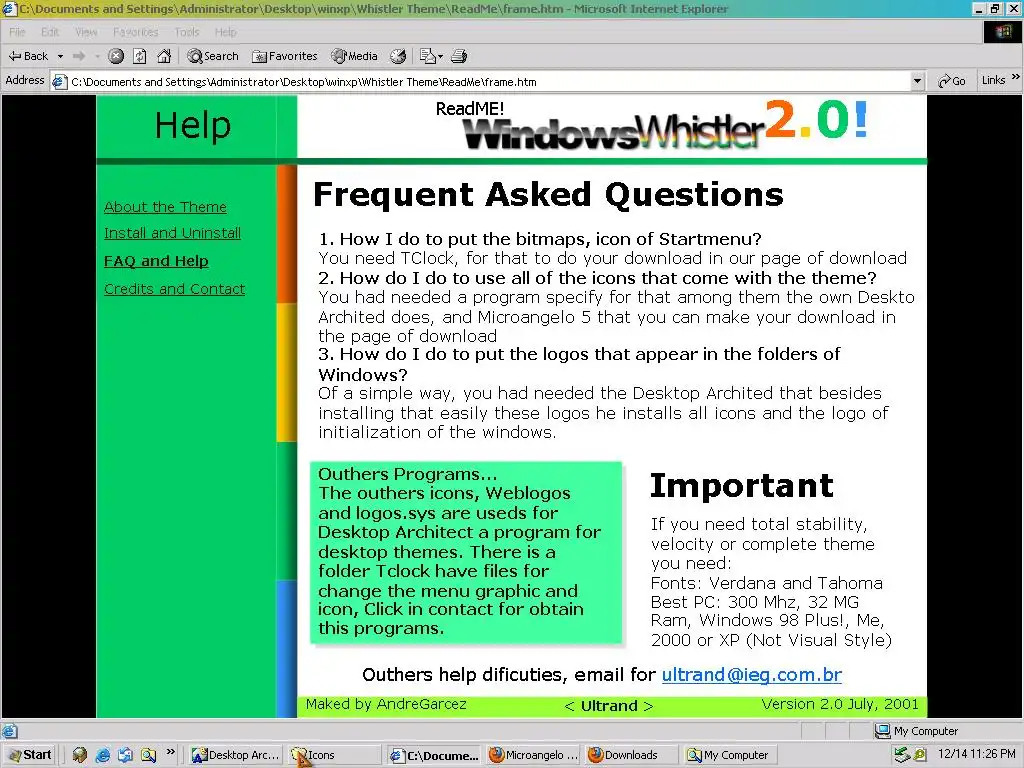Image resolution: width=1024 pixels, height=768 pixels.
Task: Switch to Microangelo taskbar window
Action: pos(533,755)
